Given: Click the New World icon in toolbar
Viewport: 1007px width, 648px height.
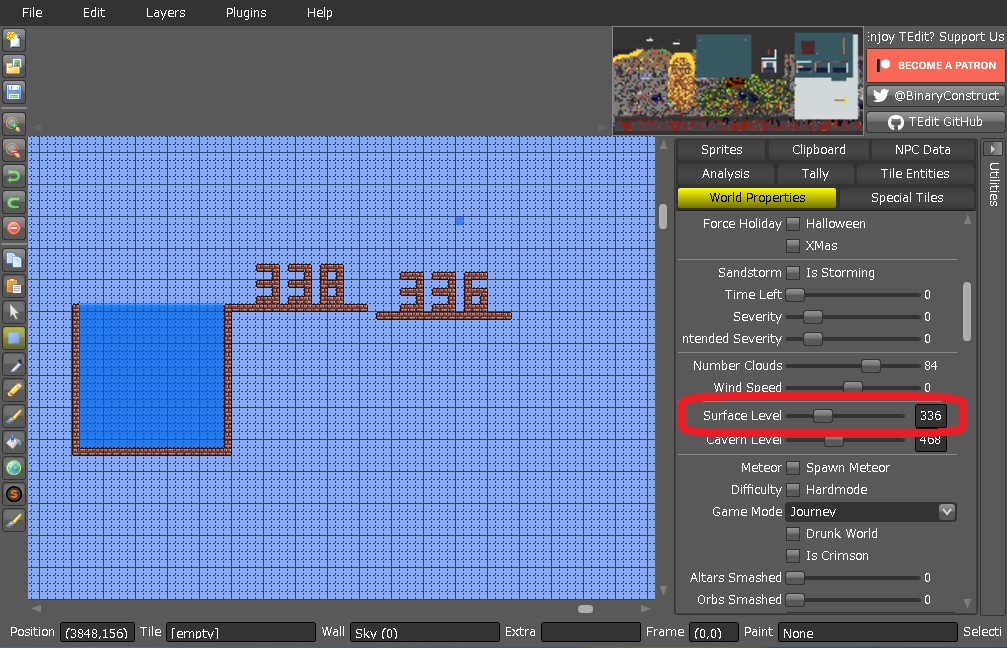Looking at the screenshot, I should tap(14, 40).
